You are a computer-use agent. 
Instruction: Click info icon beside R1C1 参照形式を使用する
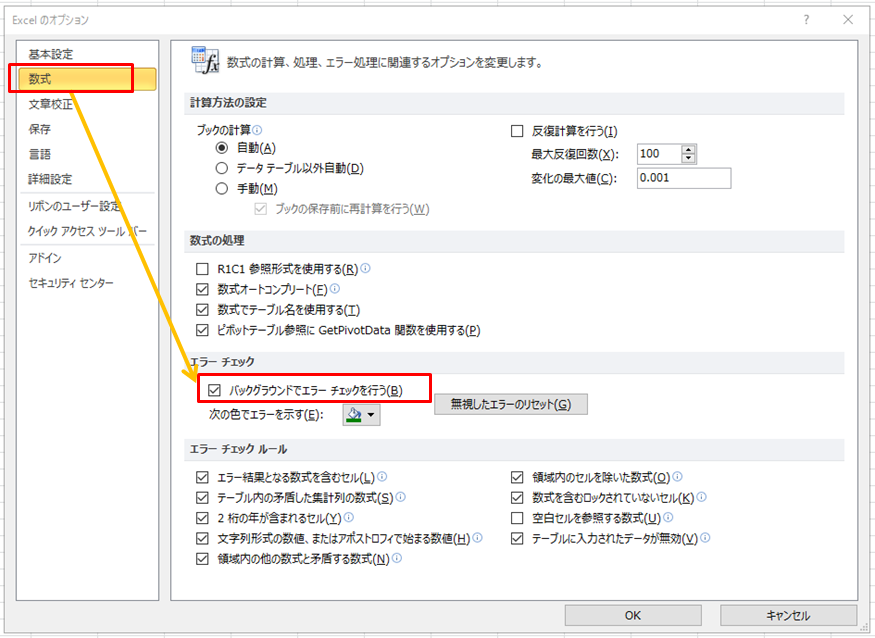pyautogui.click(x=366, y=268)
